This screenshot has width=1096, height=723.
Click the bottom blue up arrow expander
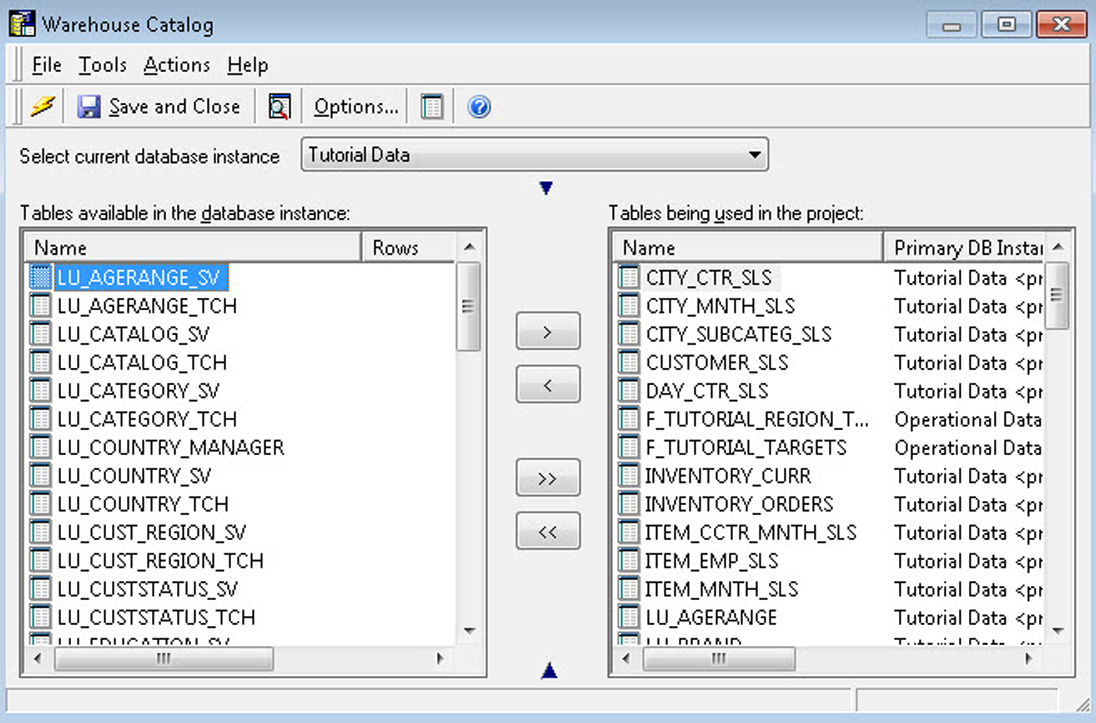pyautogui.click(x=549, y=671)
